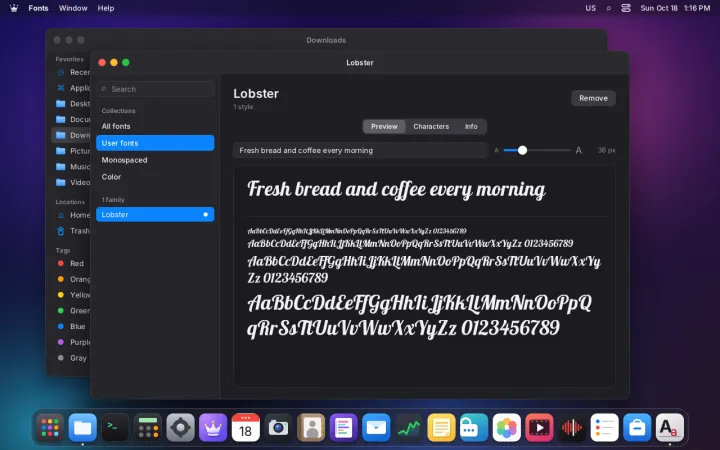
Task: Click the US input source indicator
Action: [x=591, y=8]
